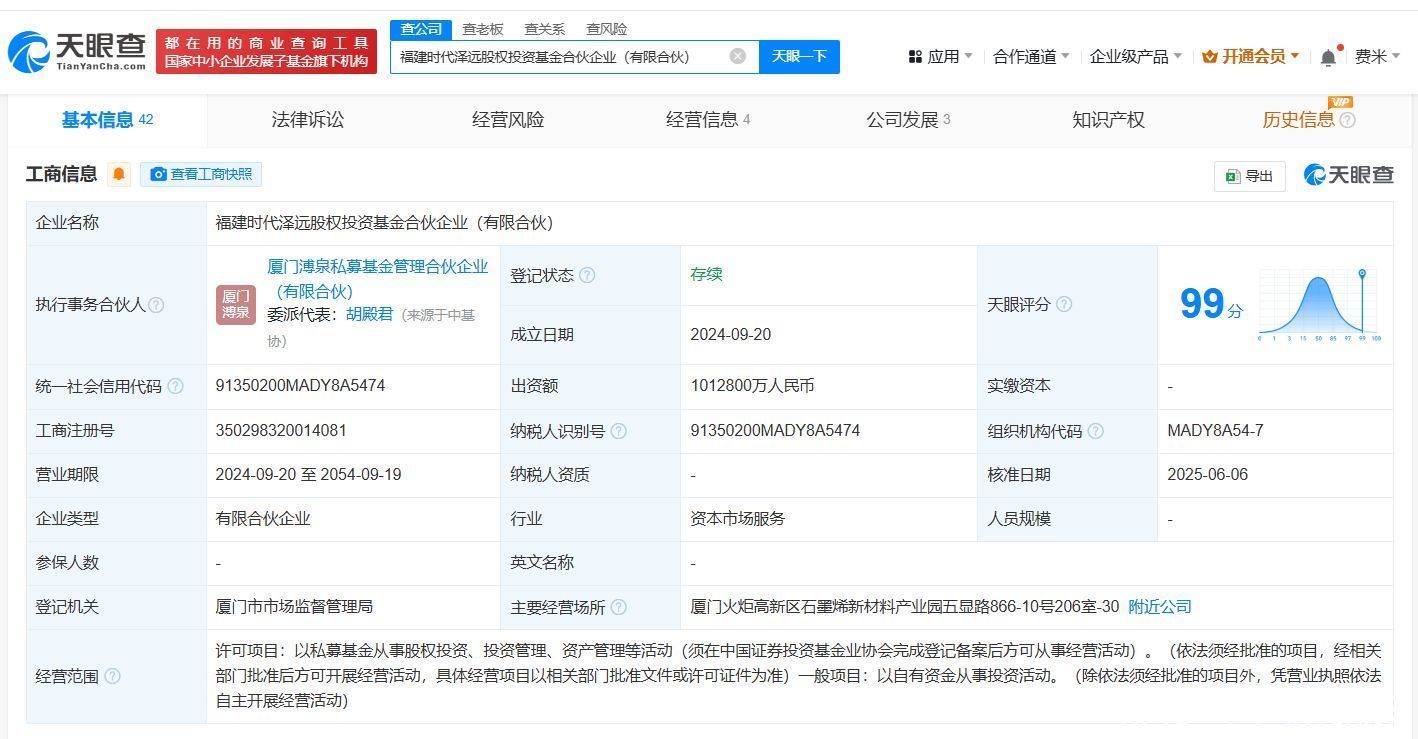Expand the 应用 dropdown menu
Viewport: 1418px width, 739px height.
coord(940,57)
